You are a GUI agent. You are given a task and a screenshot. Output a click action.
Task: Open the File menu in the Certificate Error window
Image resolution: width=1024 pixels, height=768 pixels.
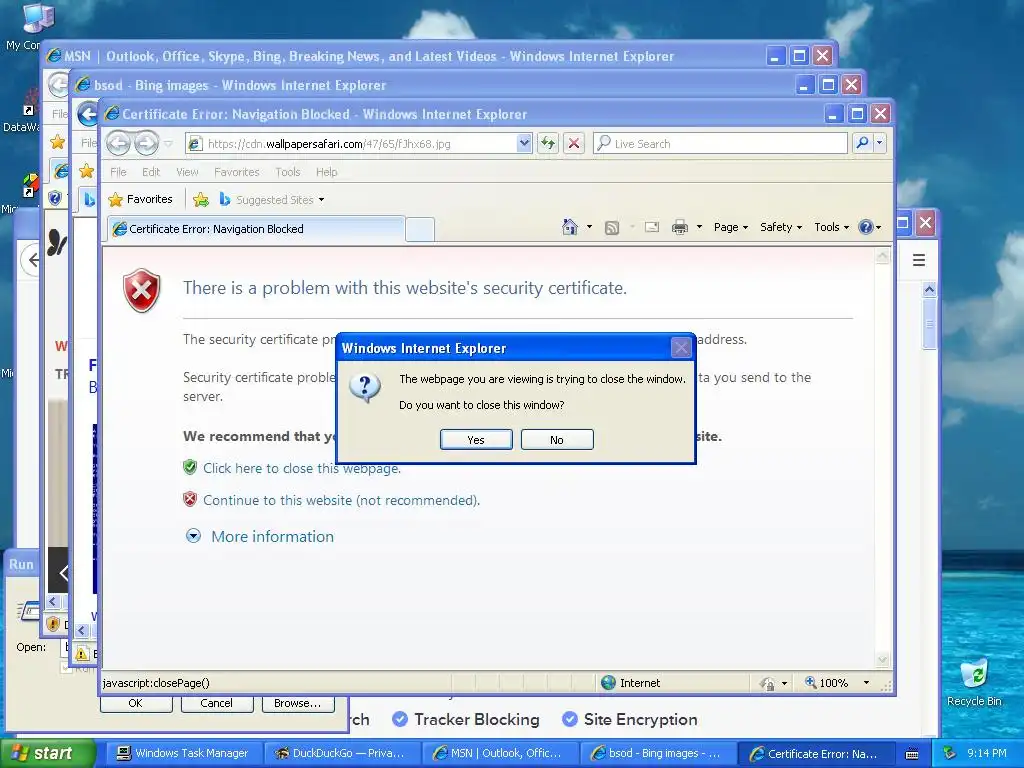tap(118, 172)
